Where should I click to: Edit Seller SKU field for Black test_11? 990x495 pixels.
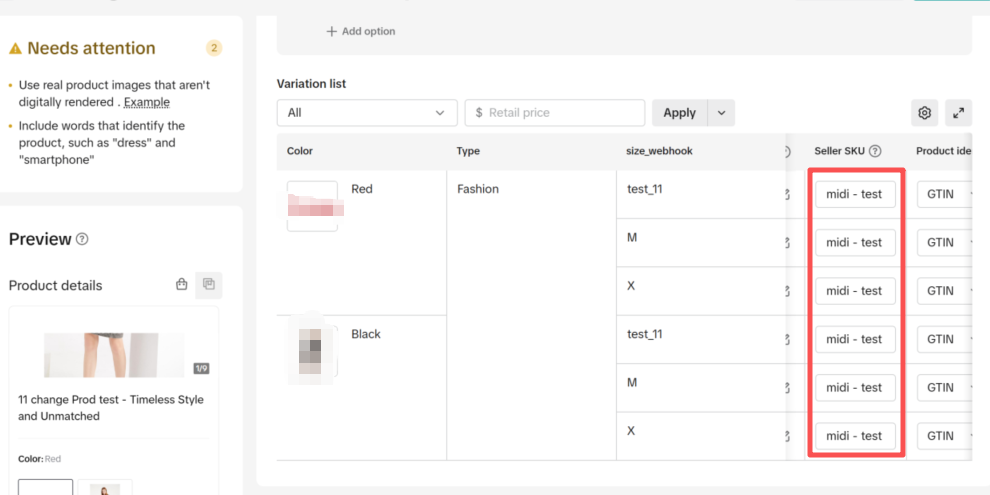pos(855,339)
